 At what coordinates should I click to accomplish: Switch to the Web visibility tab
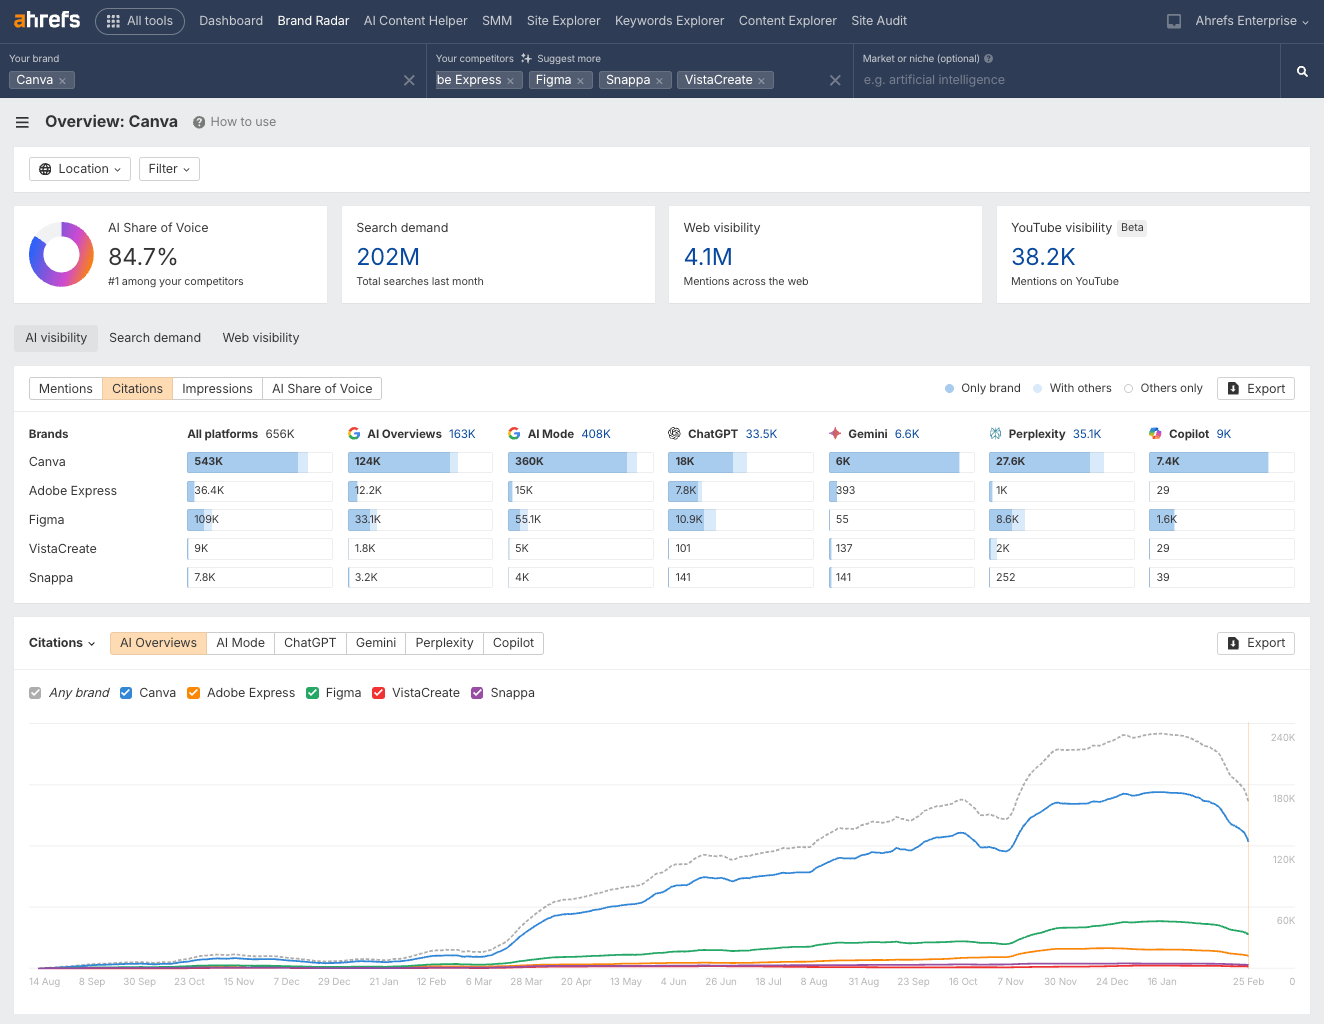(x=260, y=337)
